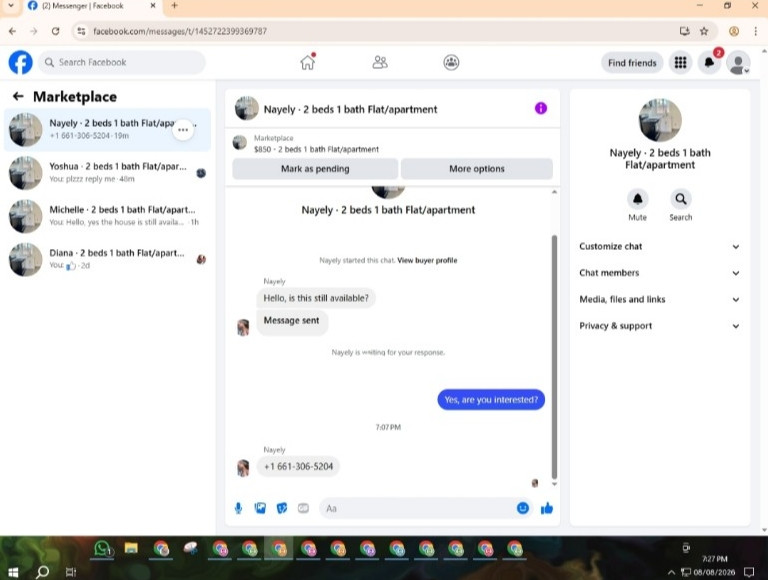Open the nine-dot Menu grid icon

(x=680, y=63)
